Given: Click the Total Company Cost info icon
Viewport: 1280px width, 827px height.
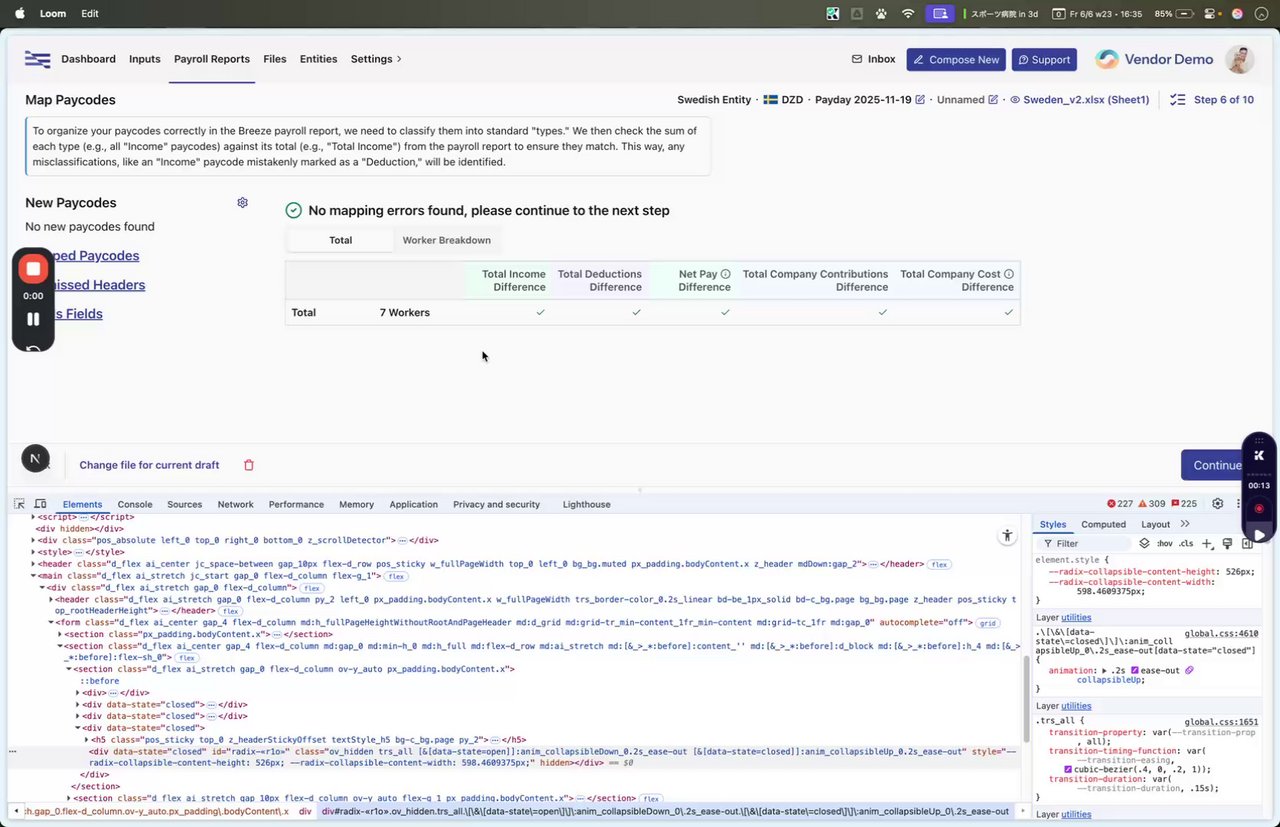Looking at the screenshot, I should pyautogui.click(x=1009, y=274).
